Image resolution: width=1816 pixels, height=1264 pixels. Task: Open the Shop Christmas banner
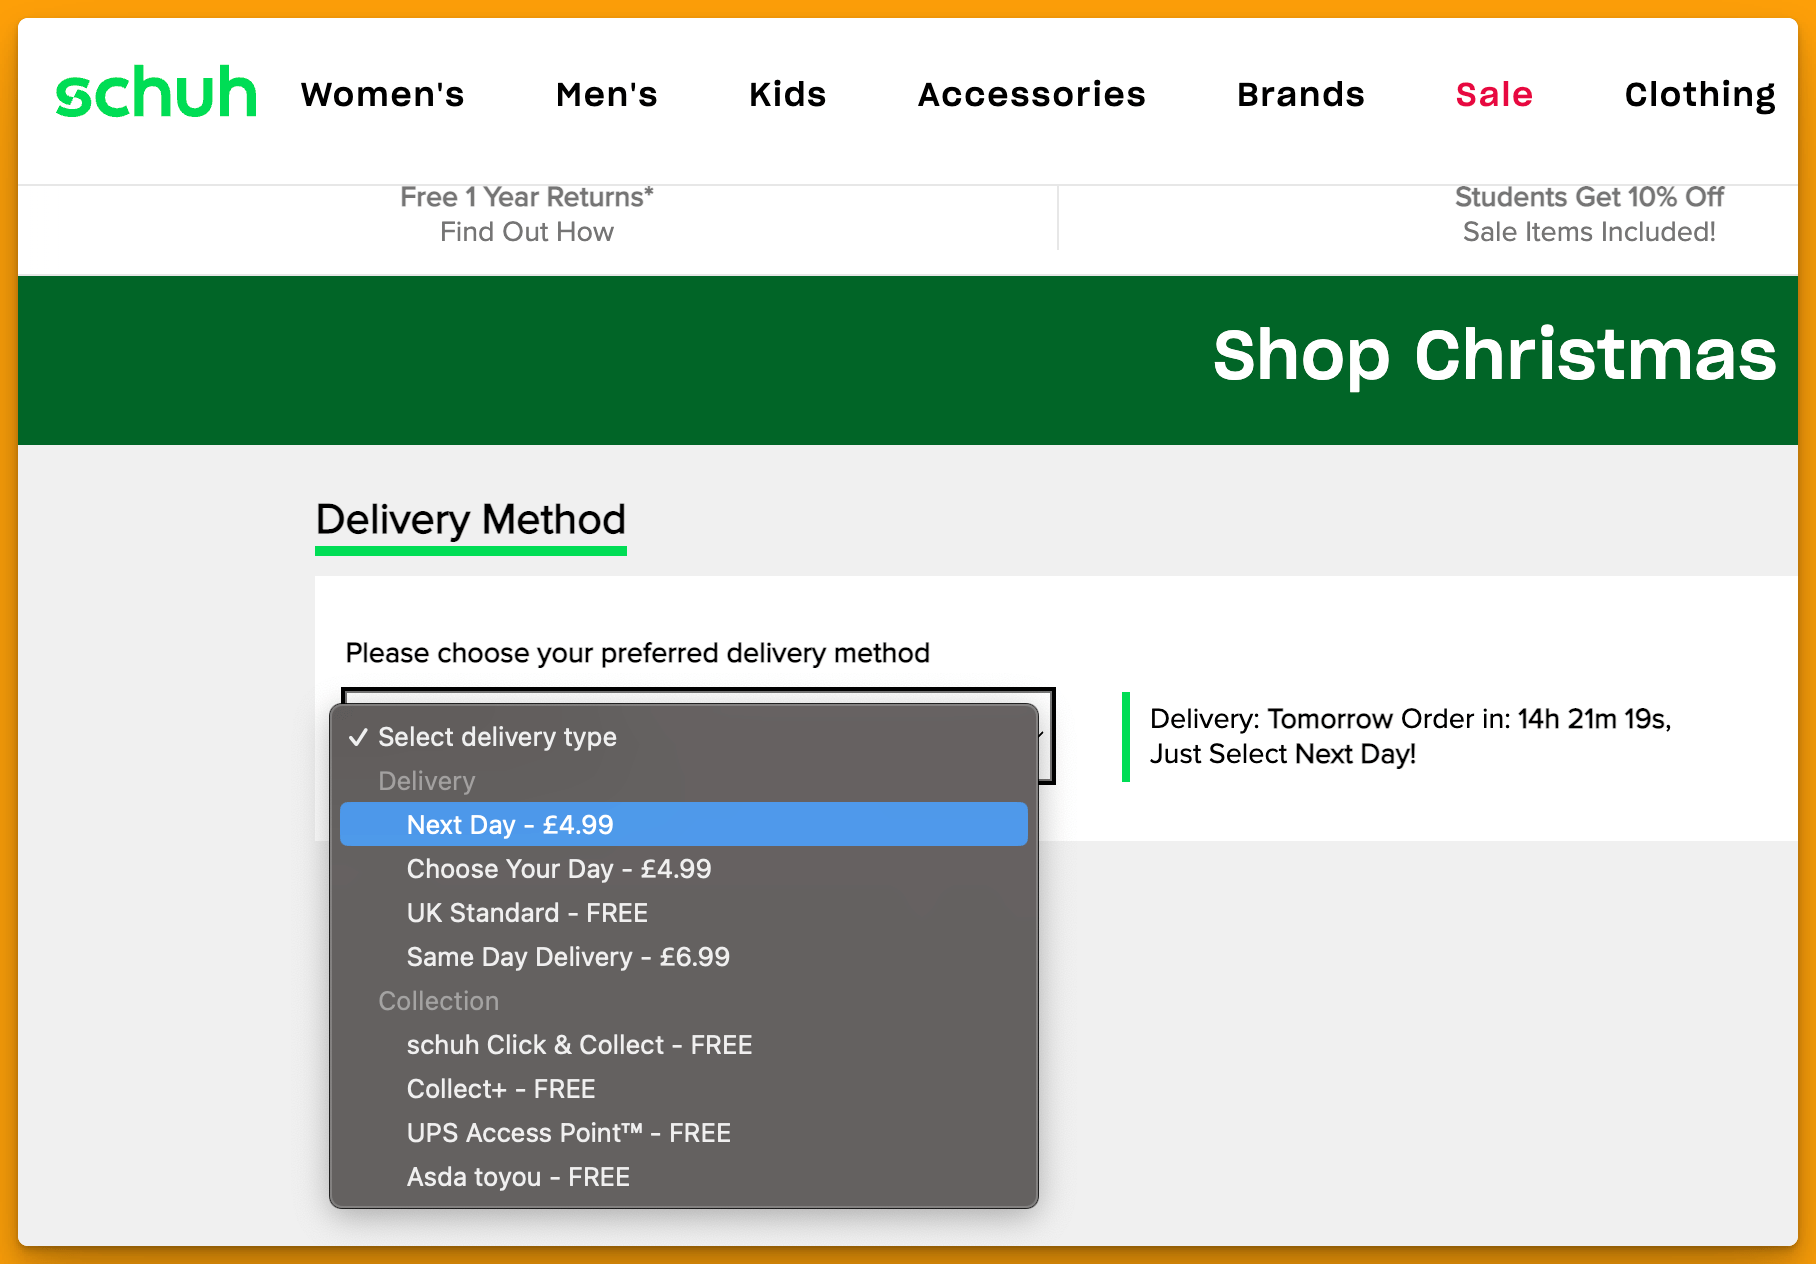(x=908, y=360)
